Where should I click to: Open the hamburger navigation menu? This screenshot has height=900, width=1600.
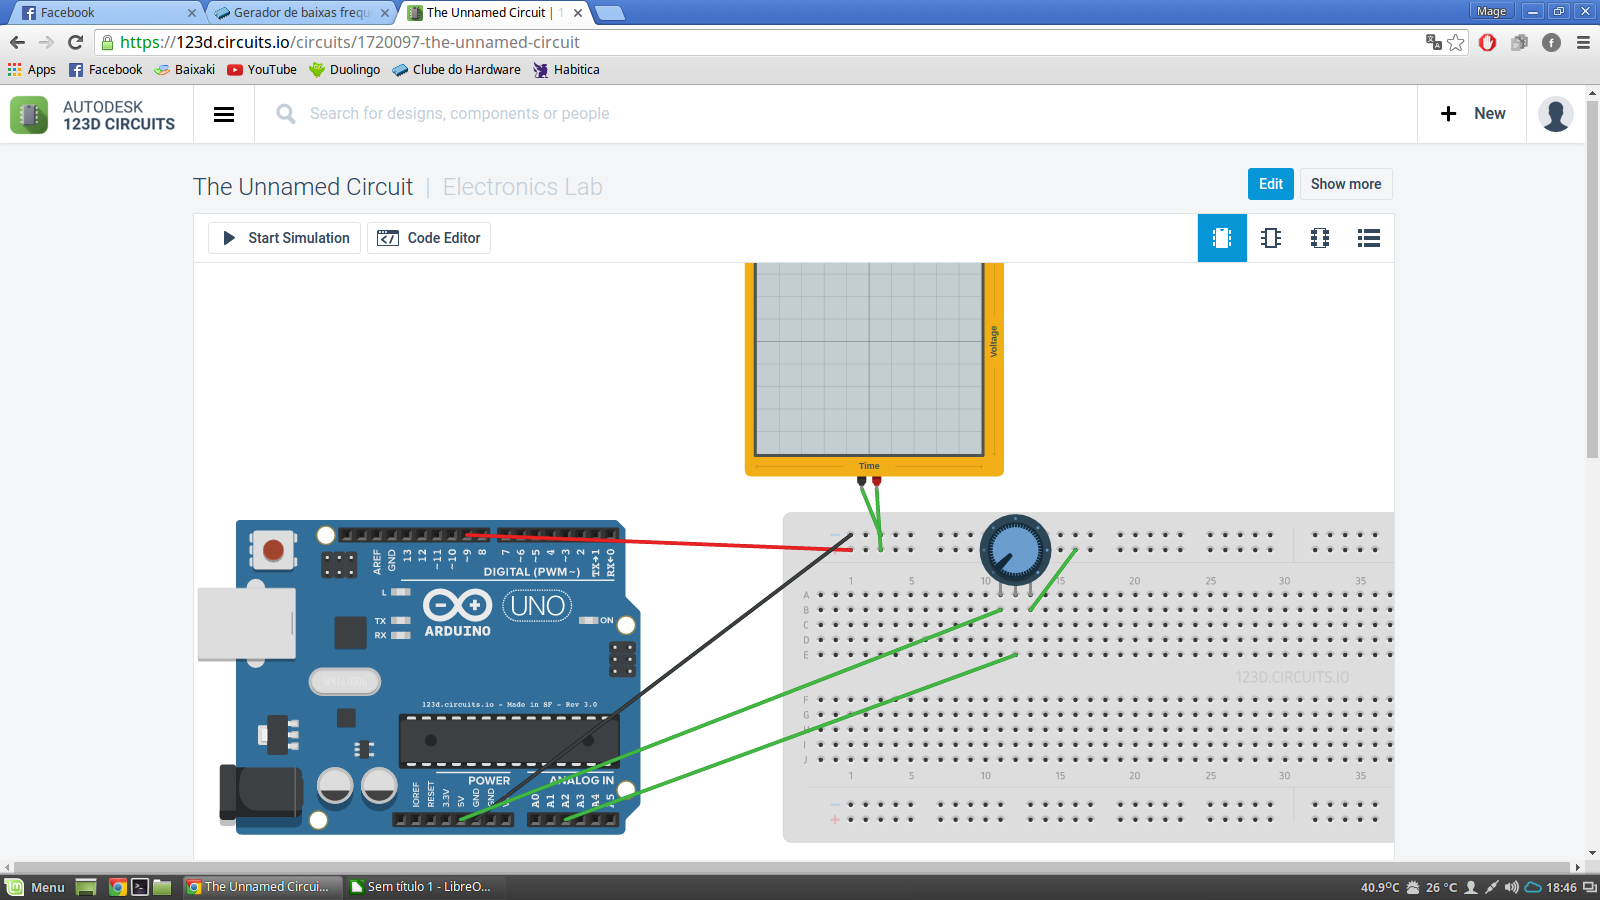coord(224,114)
